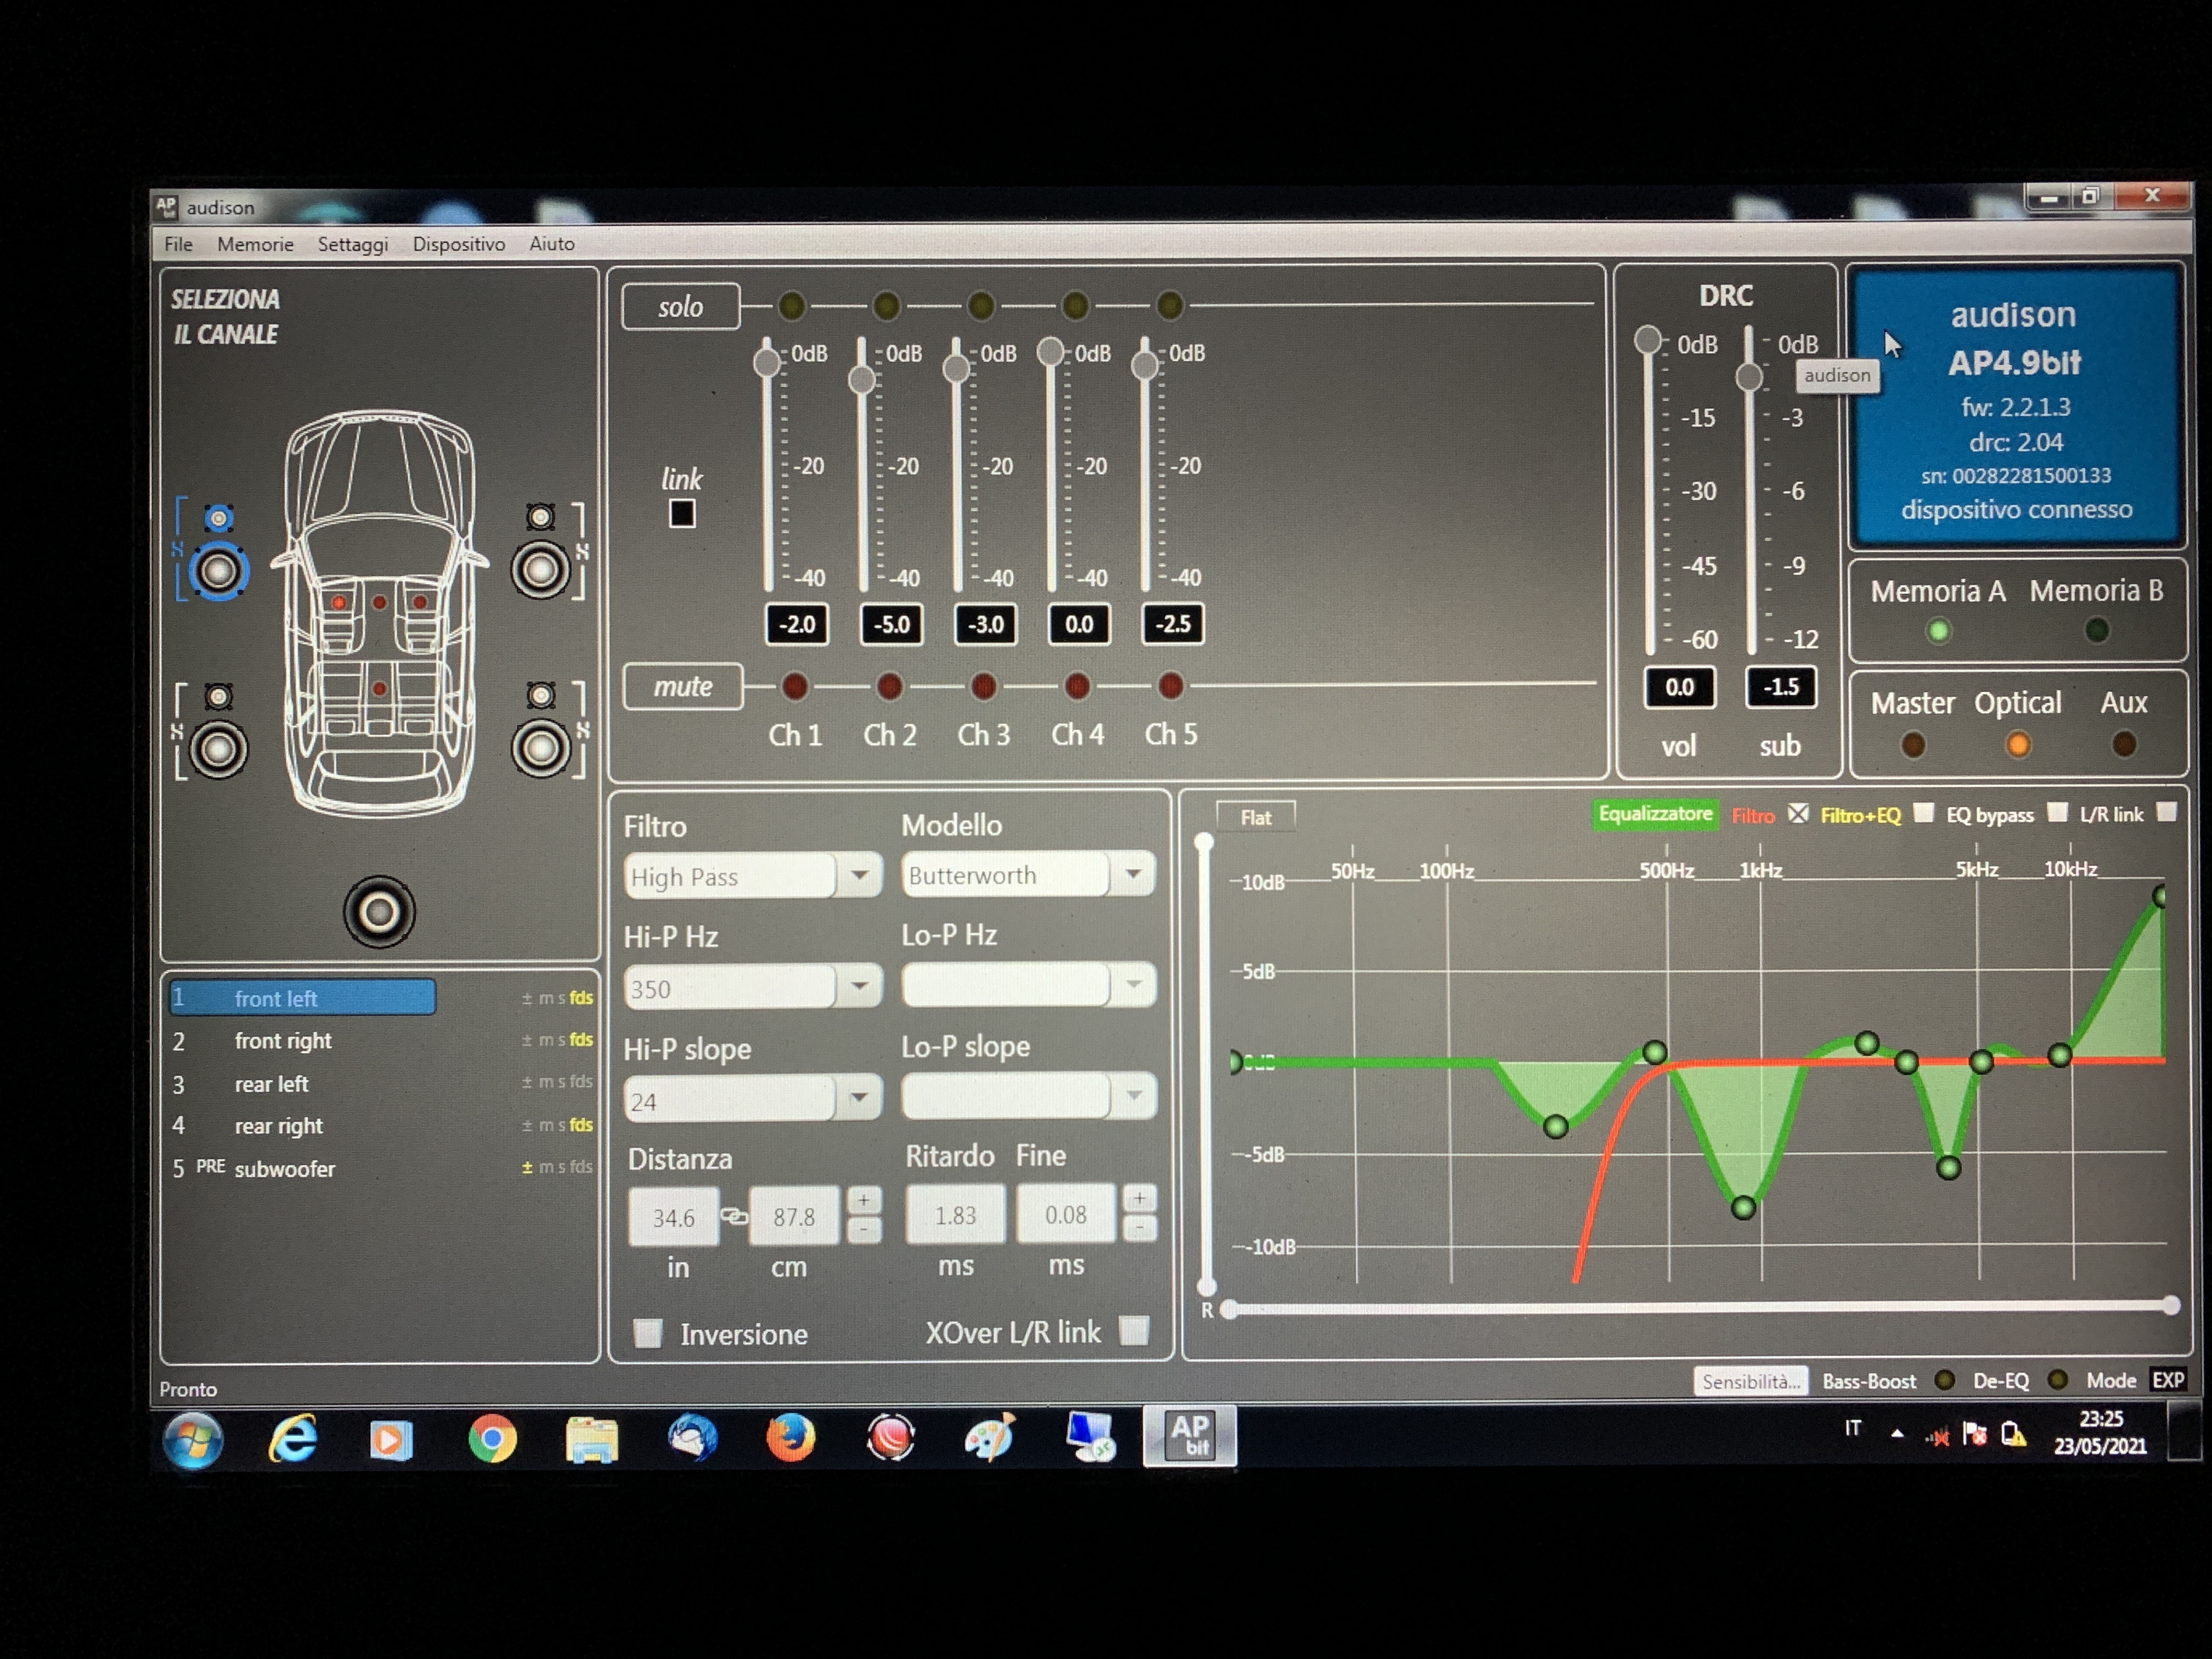Click the DRC sub slider handle
Screen dimensions: 2212x1659
[x=1749, y=377]
